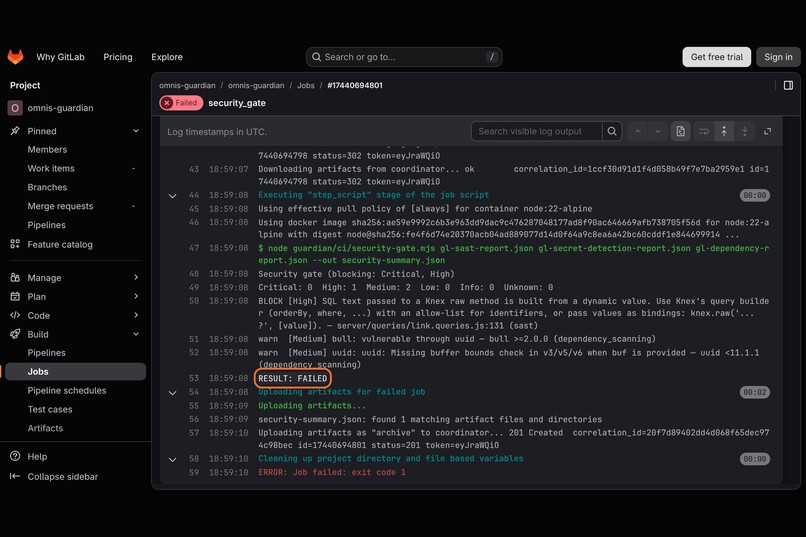Click the Jobs breadcrumb link
Image resolution: width=806 pixels, height=537 pixels.
click(x=305, y=85)
